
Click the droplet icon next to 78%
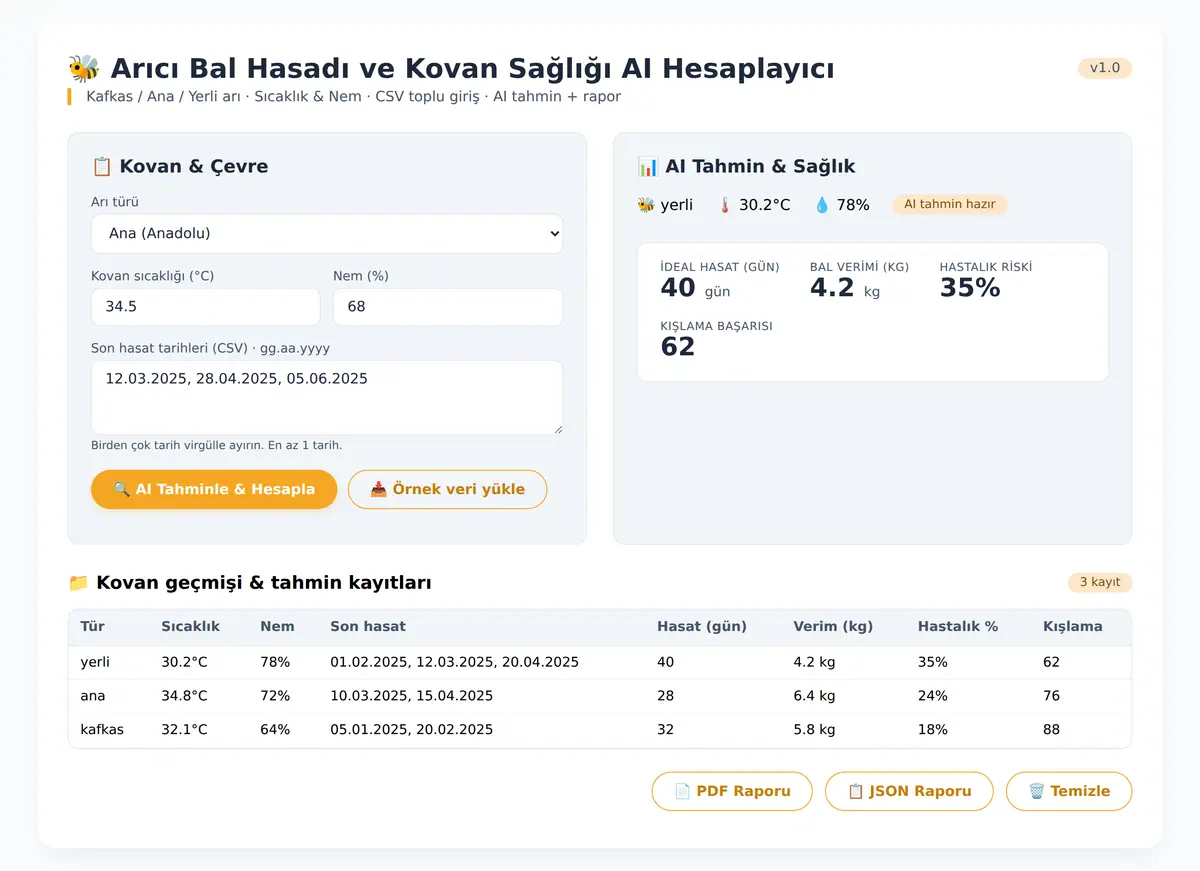tap(822, 204)
